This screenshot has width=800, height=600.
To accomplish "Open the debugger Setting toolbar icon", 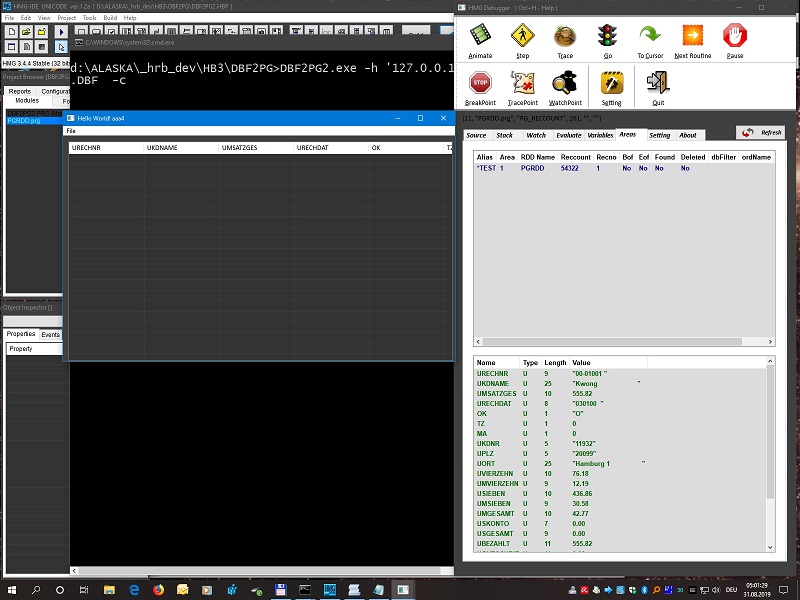I will (611, 84).
